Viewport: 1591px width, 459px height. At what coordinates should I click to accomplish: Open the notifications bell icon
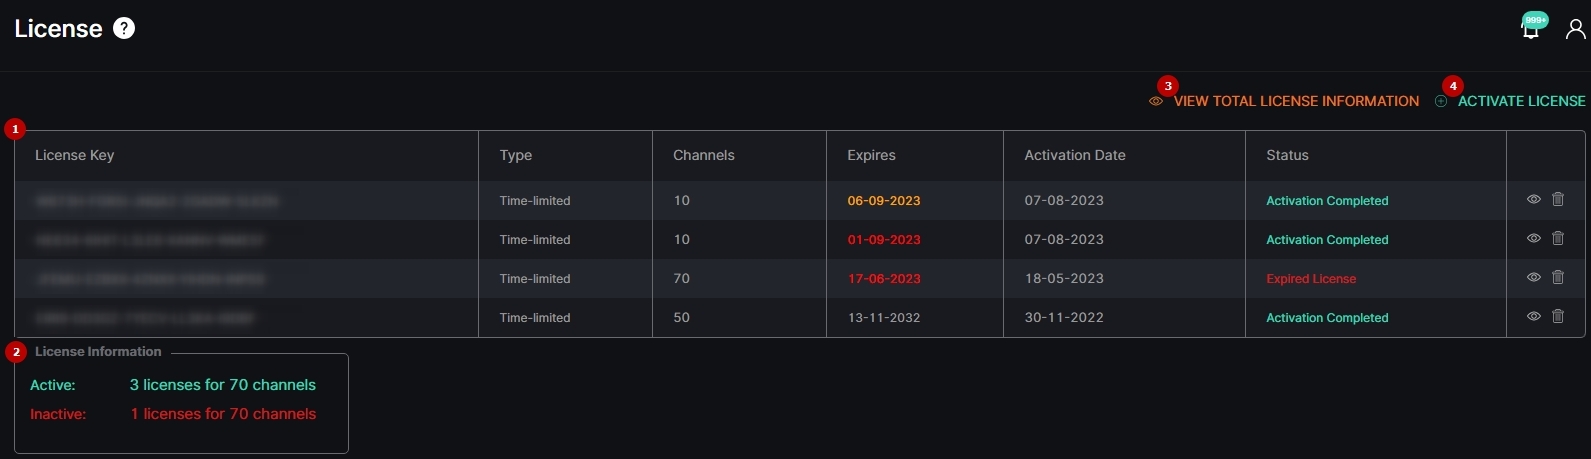(1530, 30)
